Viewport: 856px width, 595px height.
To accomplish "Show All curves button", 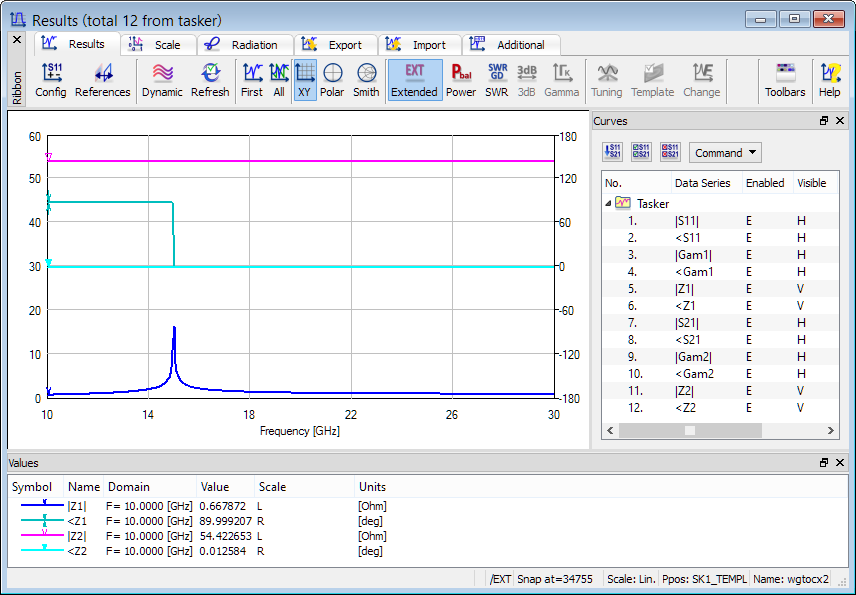I will coord(279,80).
